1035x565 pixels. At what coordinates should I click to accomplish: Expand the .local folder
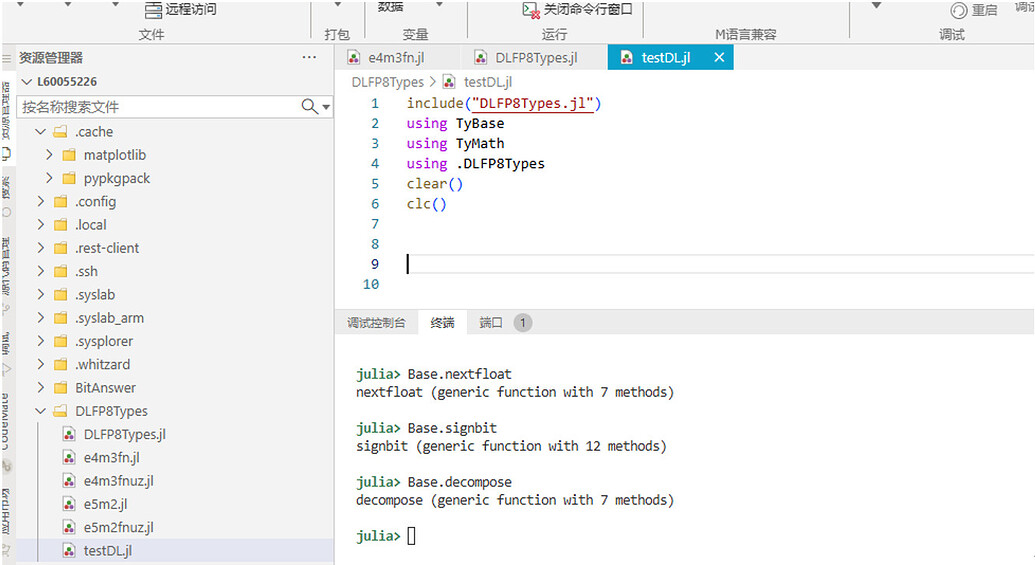(40, 224)
